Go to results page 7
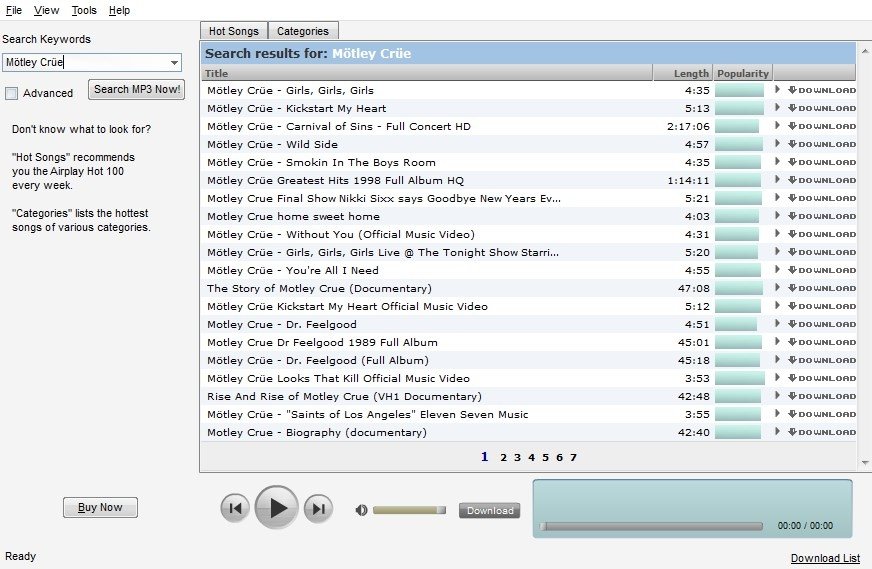This screenshot has width=872, height=569. tap(573, 457)
